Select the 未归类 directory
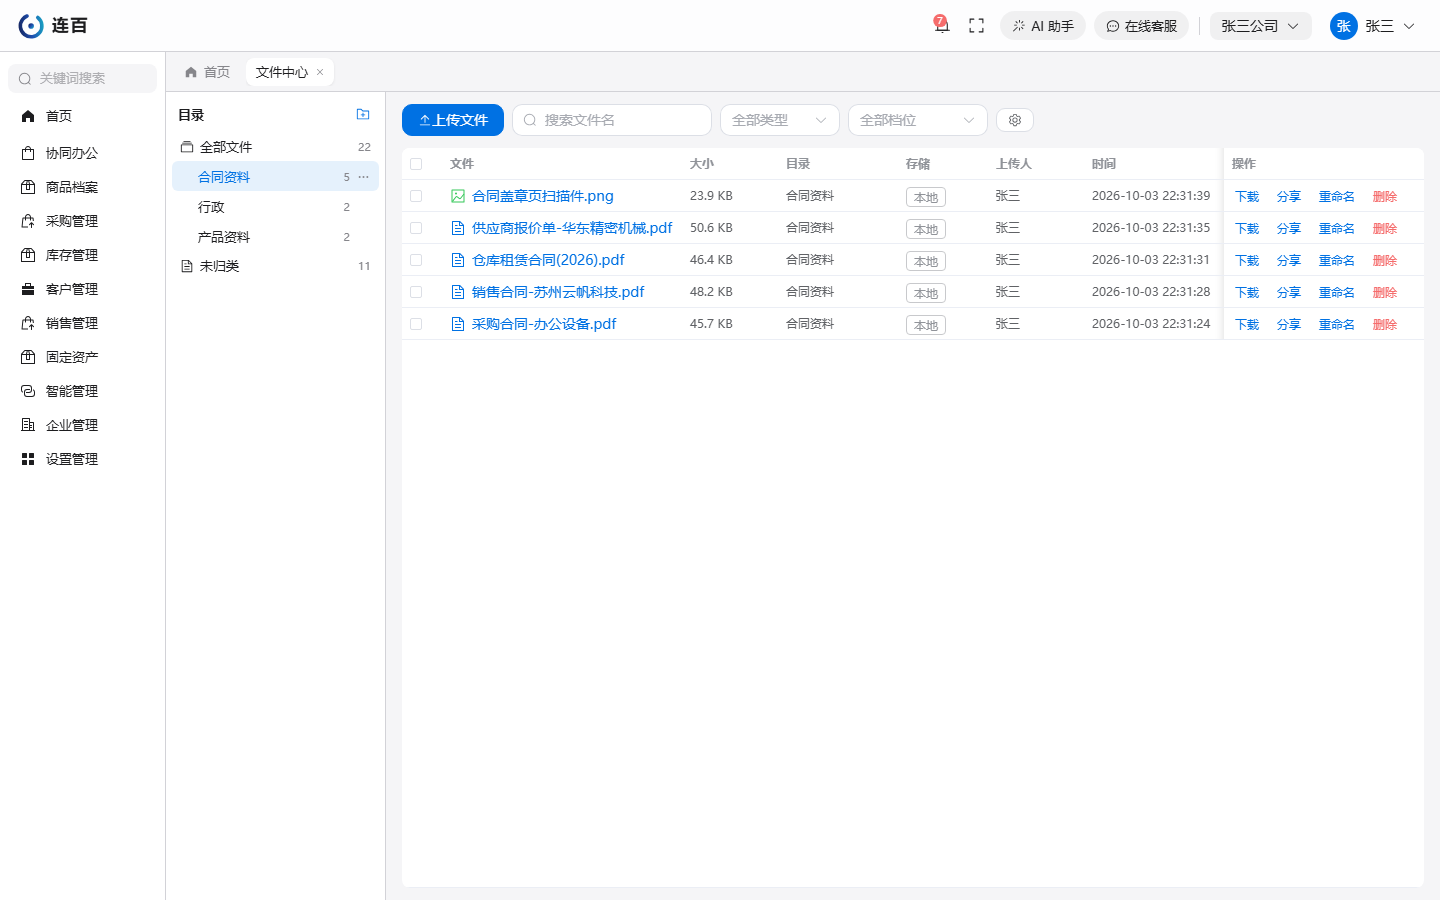The height and width of the screenshot is (900, 1440). (275, 266)
